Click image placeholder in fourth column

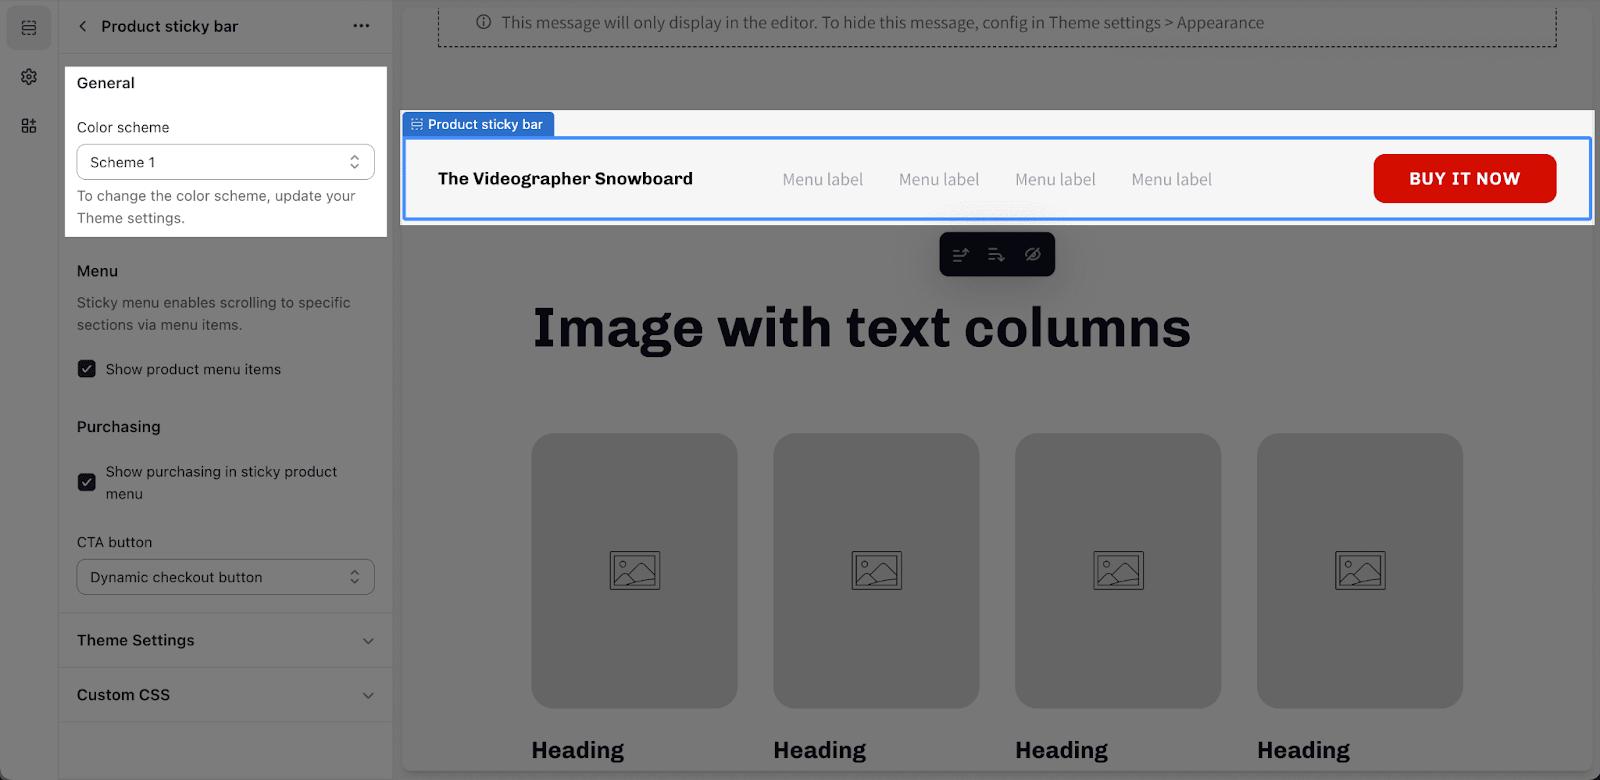[1360, 570]
